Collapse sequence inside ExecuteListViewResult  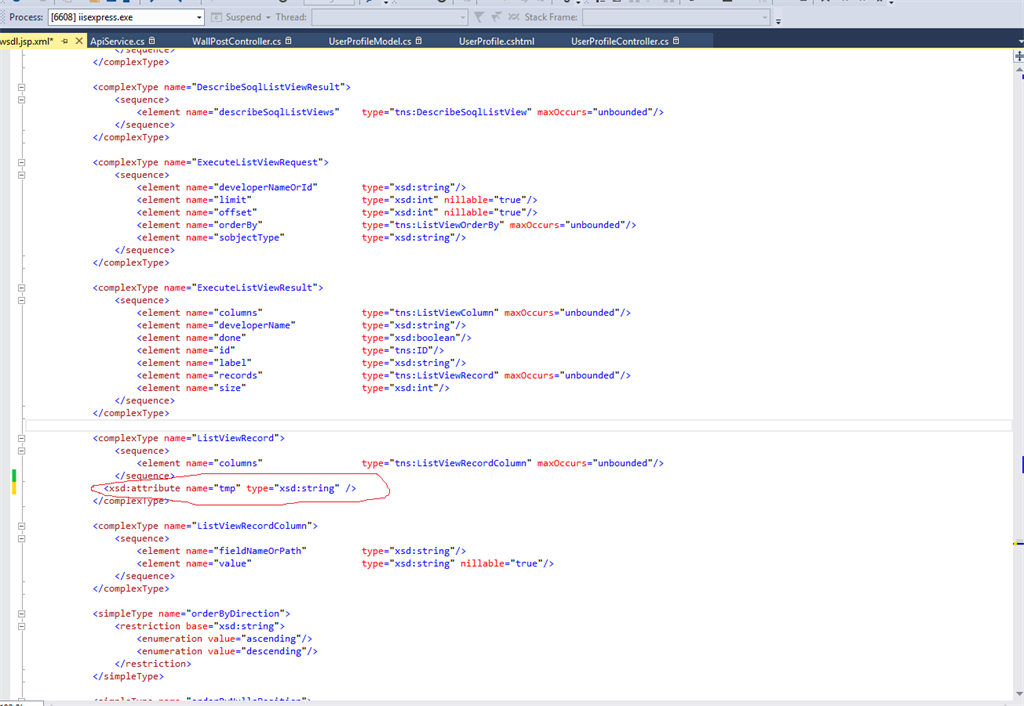22,300
